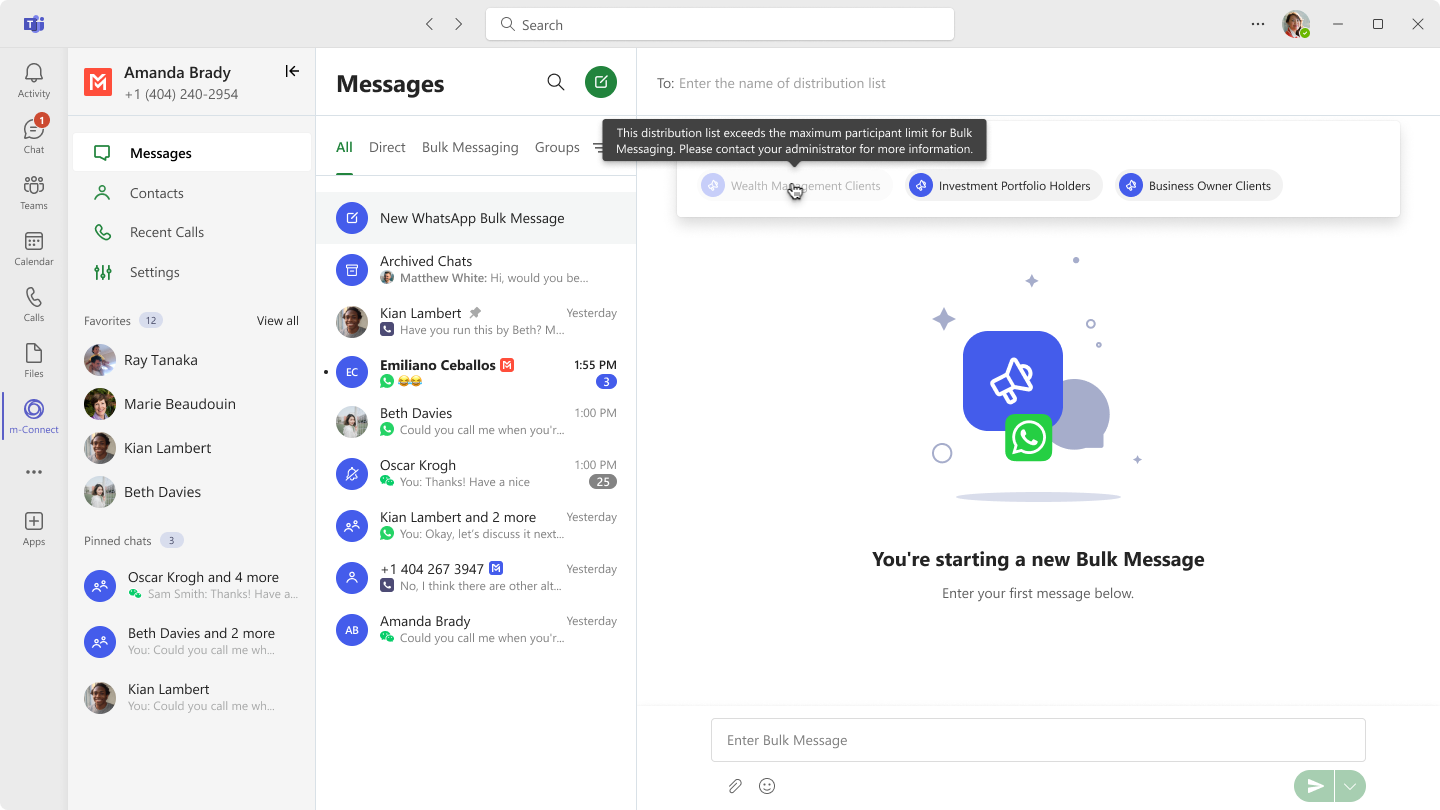Select favorite contact Beth Davies

(x=192, y=492)
